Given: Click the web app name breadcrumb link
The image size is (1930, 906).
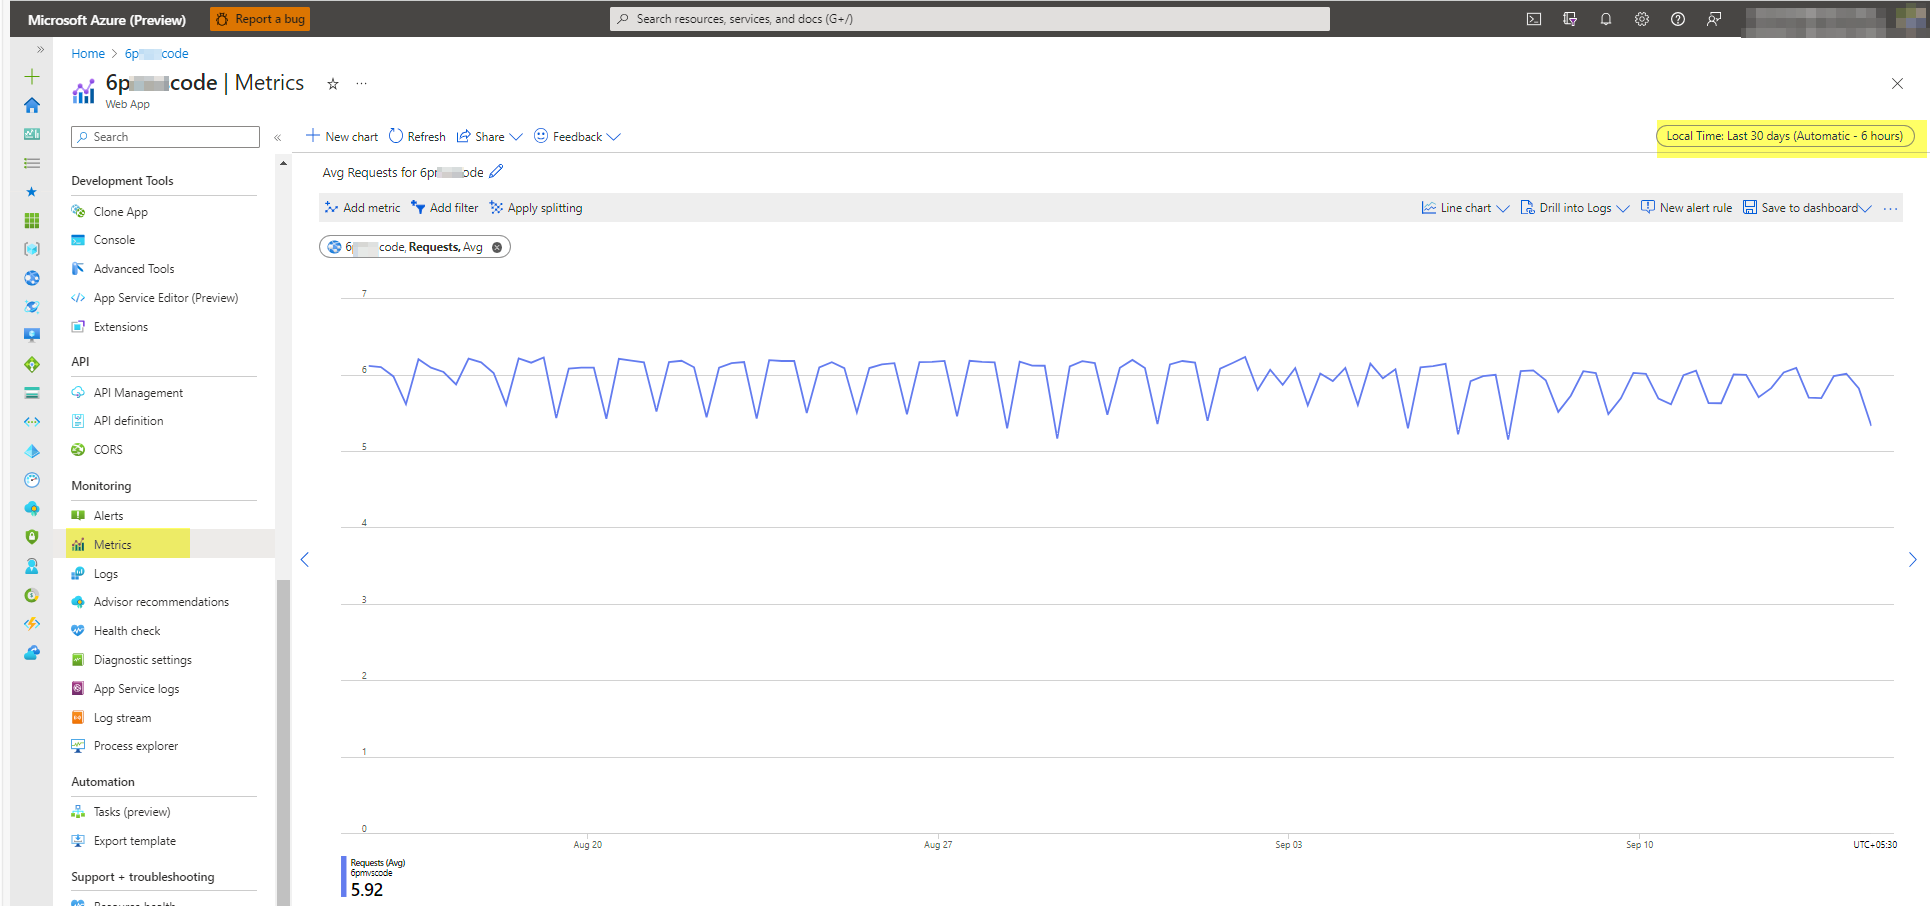Looking at the screenshot, I should pos(156,54).
